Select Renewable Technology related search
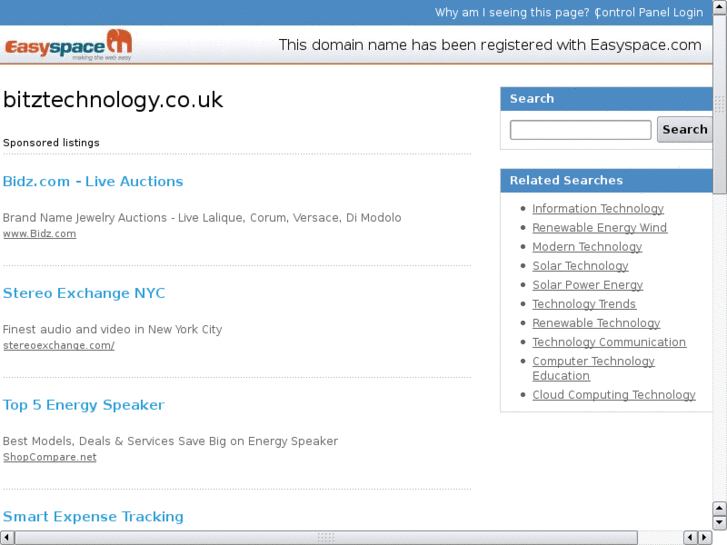This screenshot has width=727, height=545. pos(596,323)
